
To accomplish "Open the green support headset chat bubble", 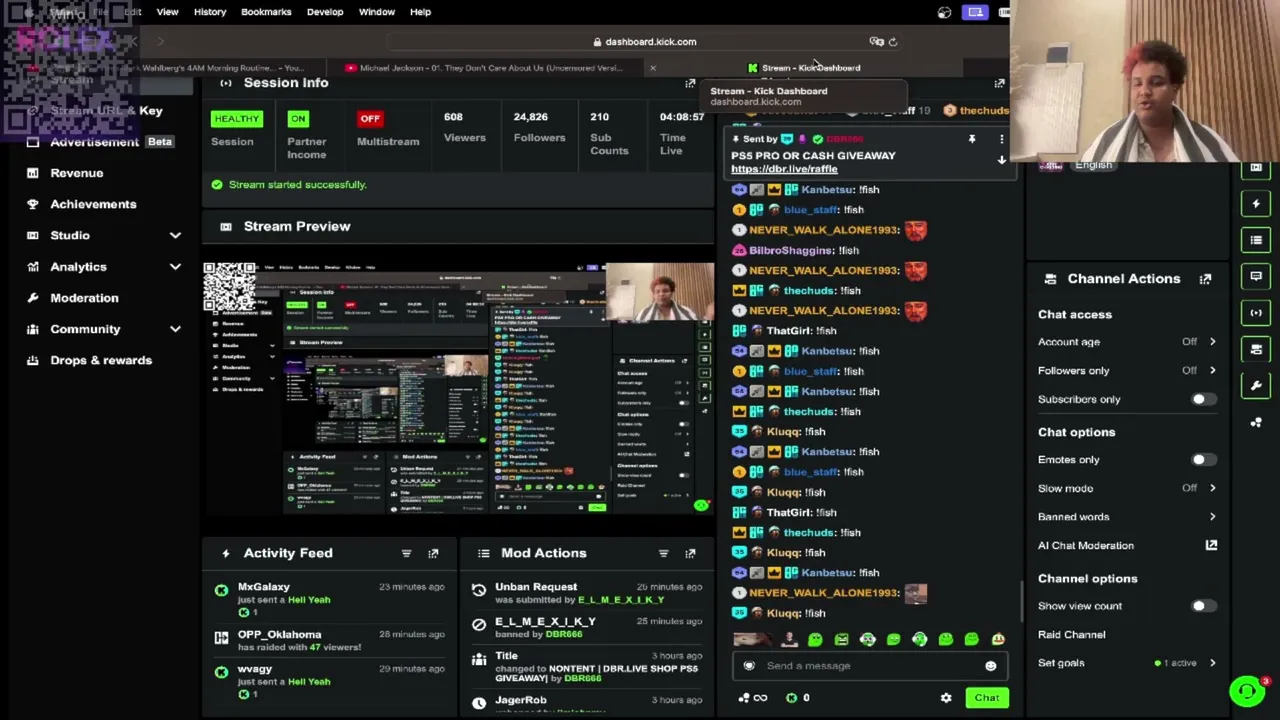I will tap(1247, 691).
